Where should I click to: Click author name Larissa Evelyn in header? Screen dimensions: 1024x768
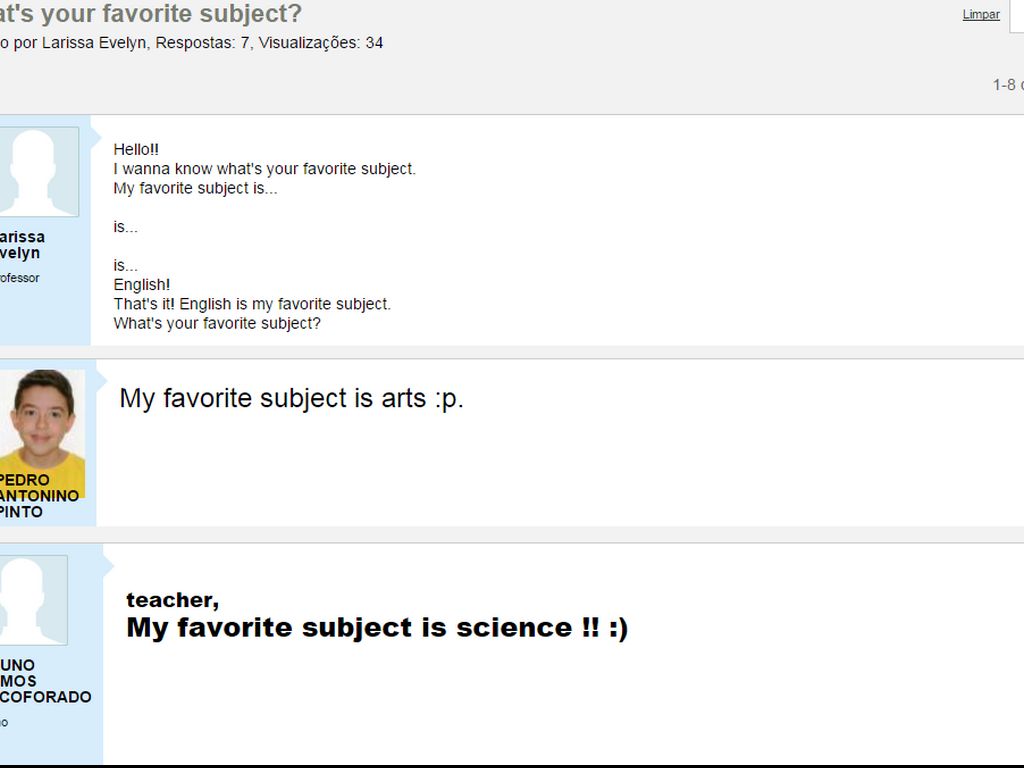click(96, 43)
